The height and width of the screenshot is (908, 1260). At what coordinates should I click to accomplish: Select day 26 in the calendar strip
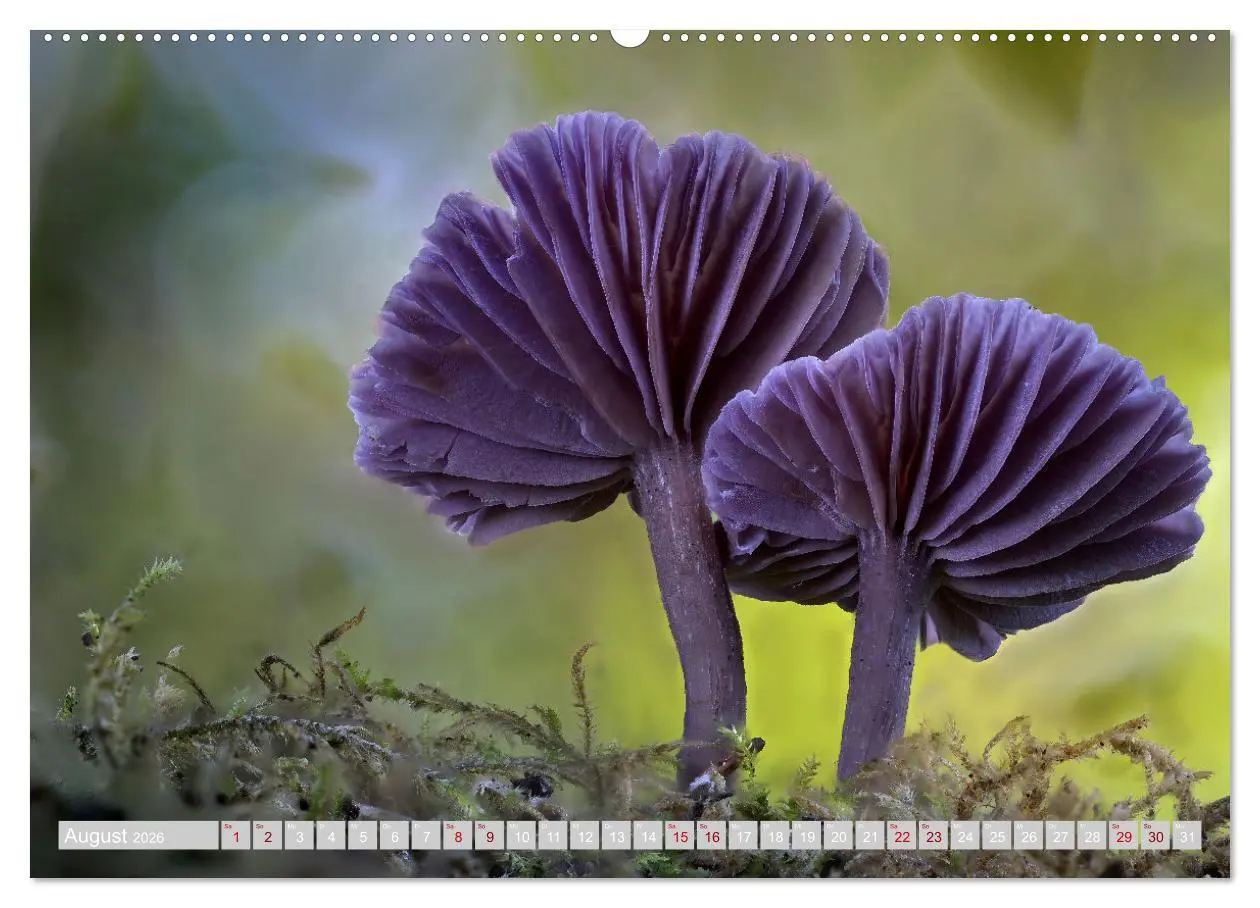point(1028,836)
